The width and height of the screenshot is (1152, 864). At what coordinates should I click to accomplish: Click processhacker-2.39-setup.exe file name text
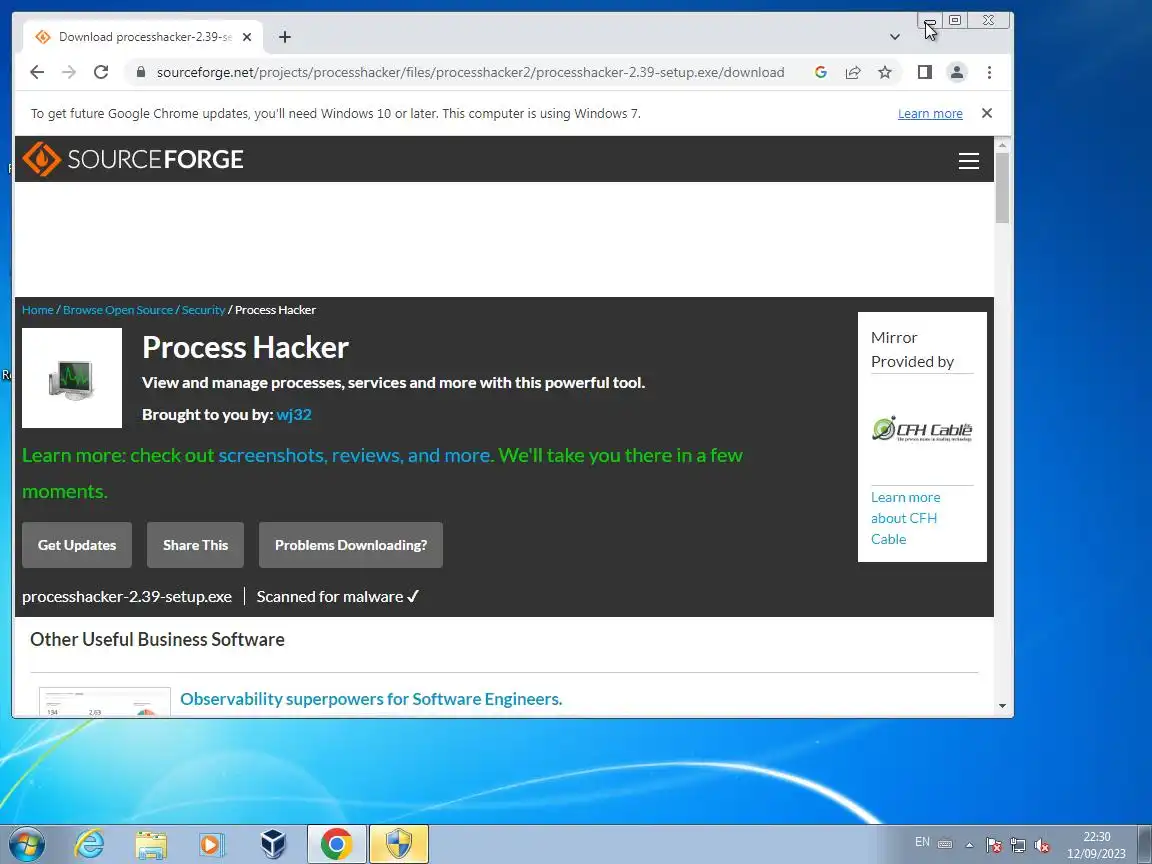pos(127,597)
